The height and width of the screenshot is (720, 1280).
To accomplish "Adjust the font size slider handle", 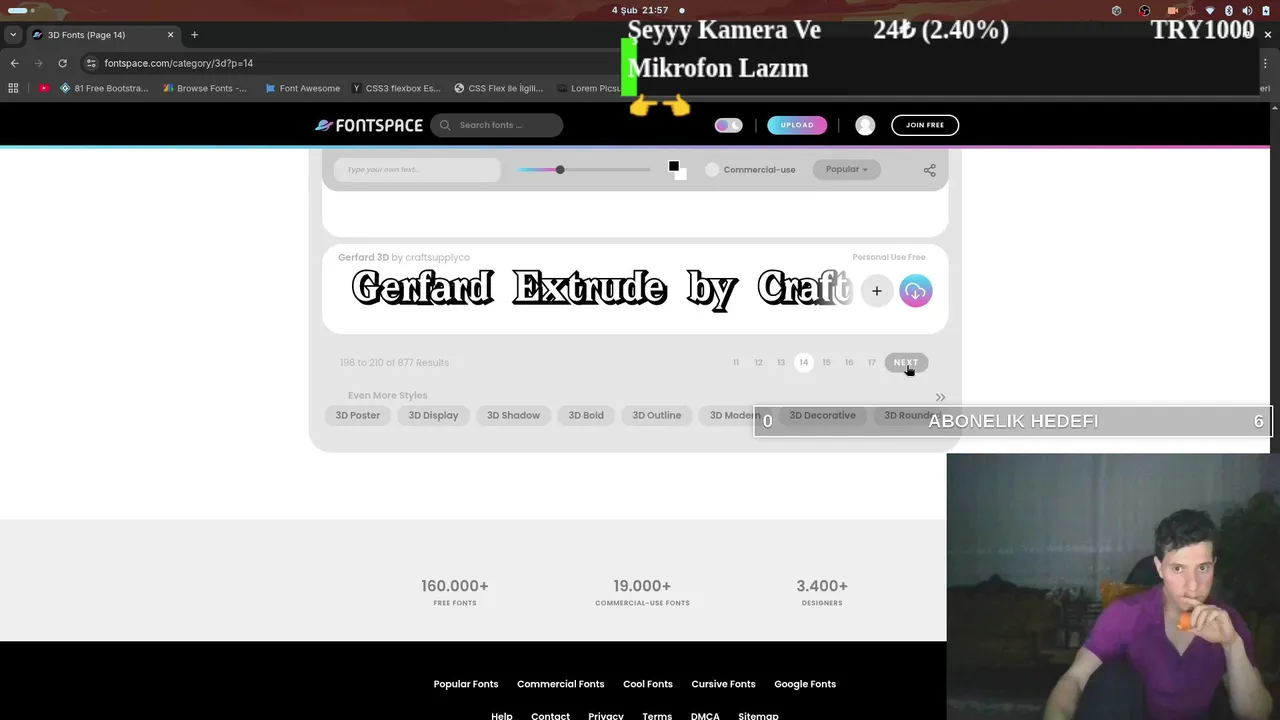I will point(560,170).
